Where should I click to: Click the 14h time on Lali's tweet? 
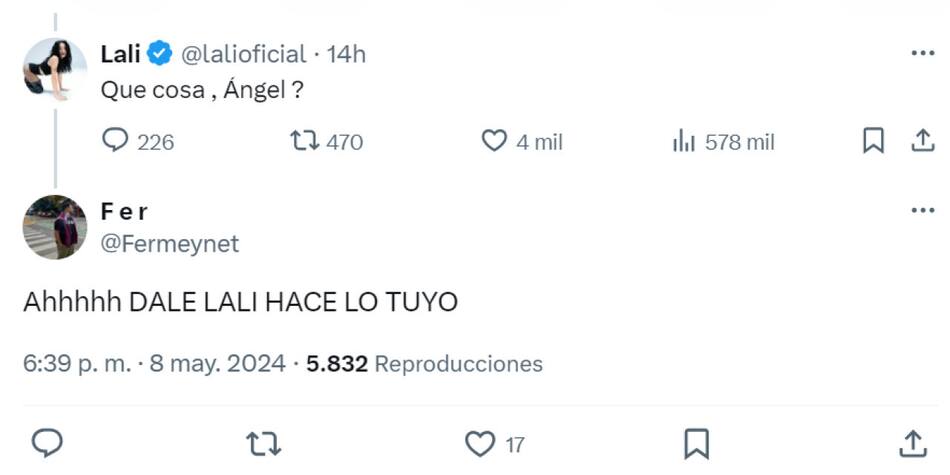pos(346,54)
